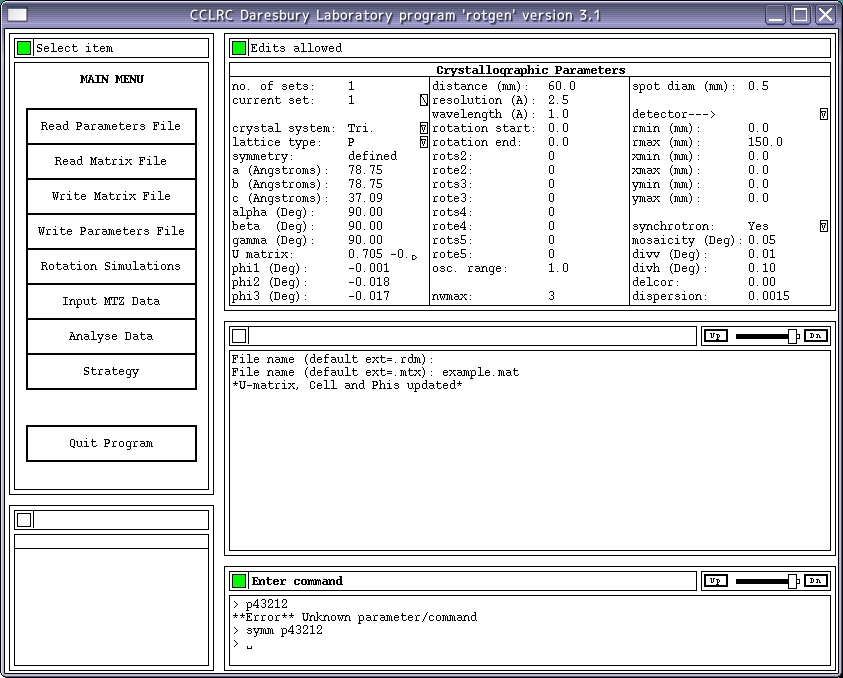
Task: Toggle the current set selector box
Action: tap(424, 101)
